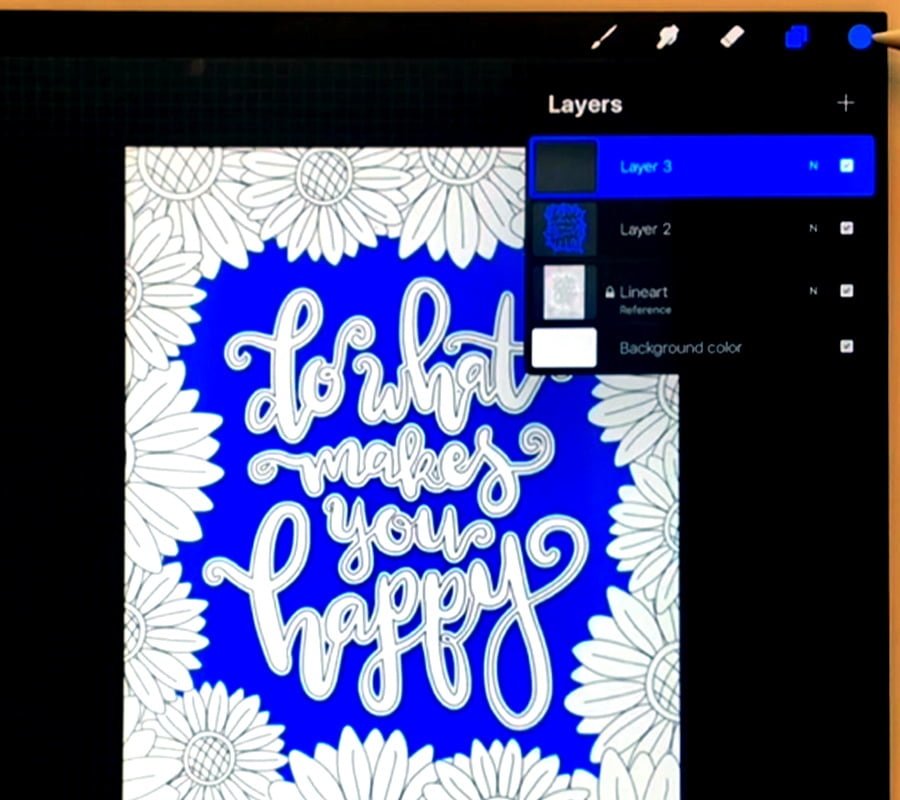The image size is (900, 800).
Task: Select the Brush tool
Action: click(x=604, y=37)
